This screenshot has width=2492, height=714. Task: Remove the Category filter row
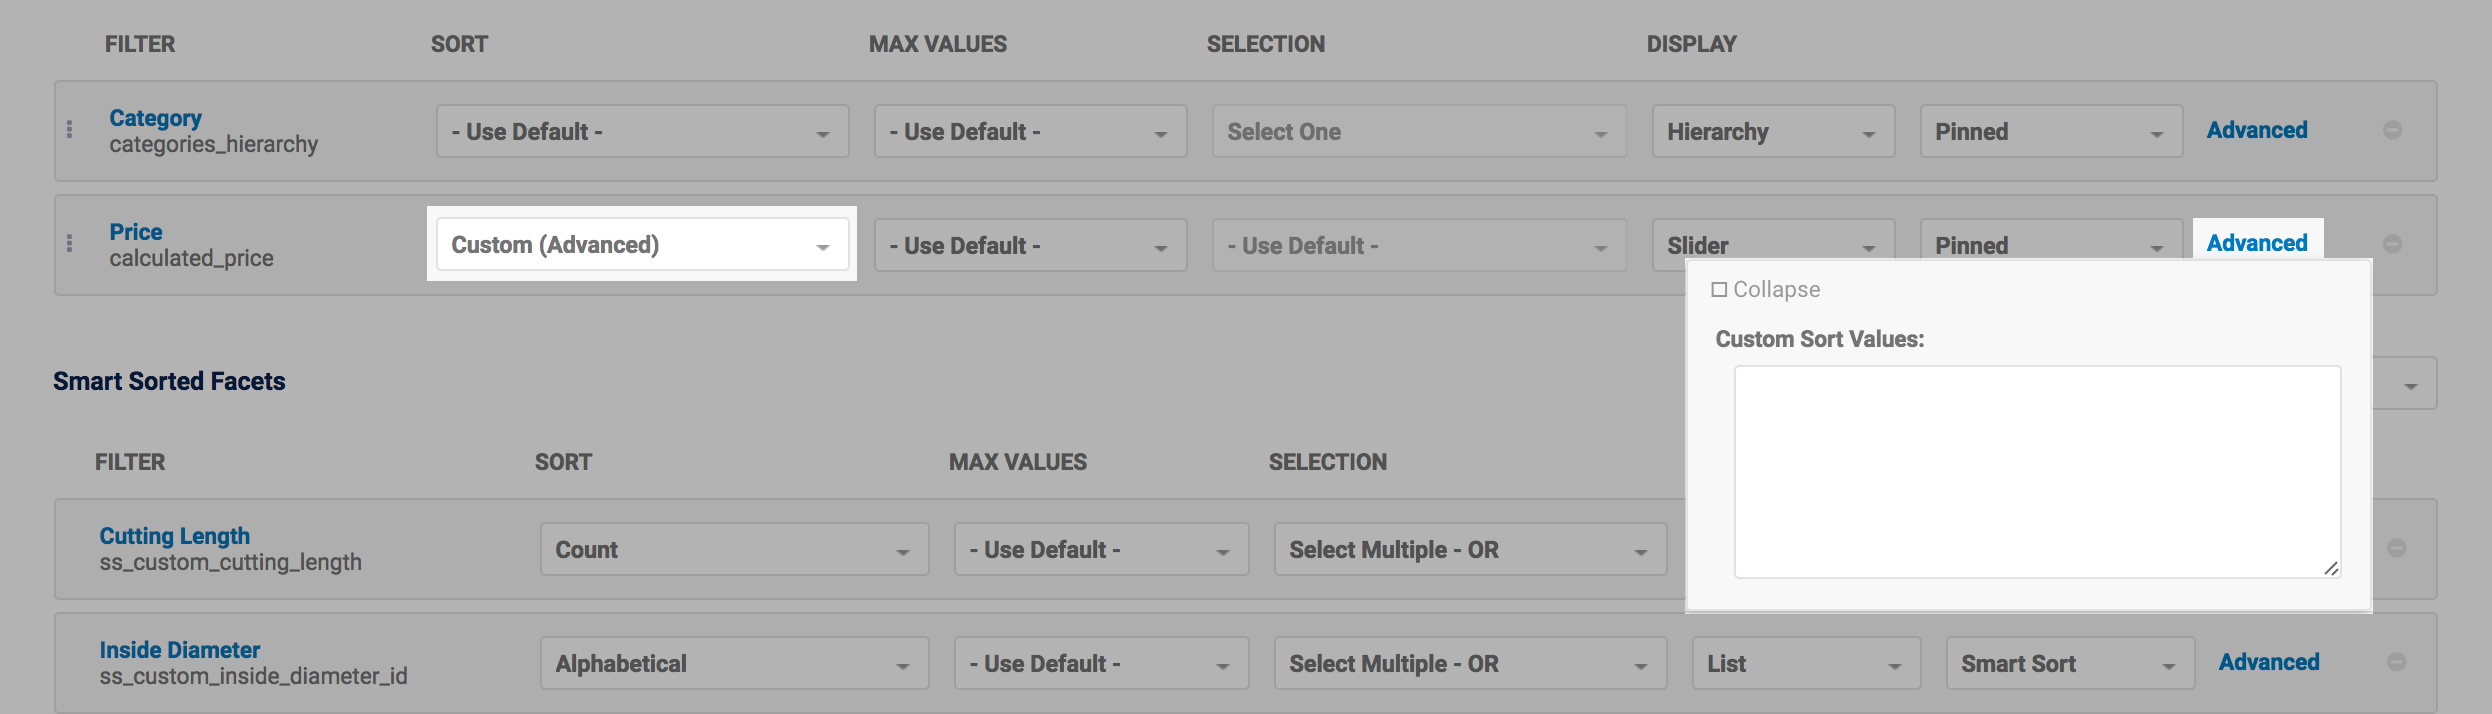[2392, 130]
